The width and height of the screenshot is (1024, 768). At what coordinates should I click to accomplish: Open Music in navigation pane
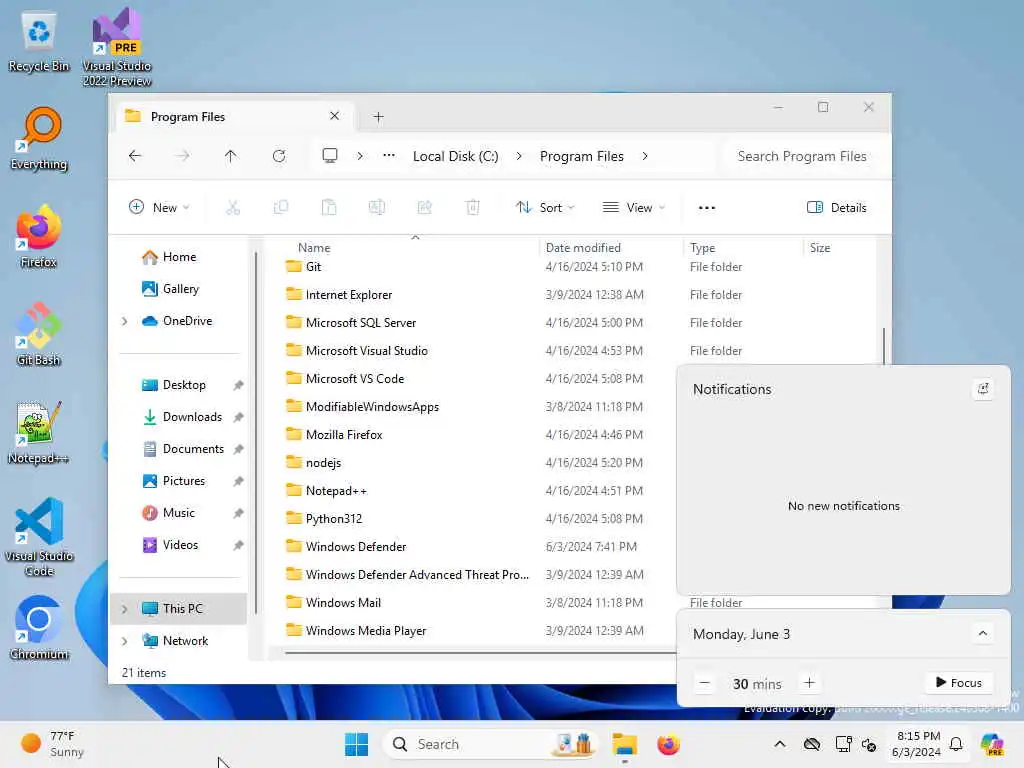[178, 513]
